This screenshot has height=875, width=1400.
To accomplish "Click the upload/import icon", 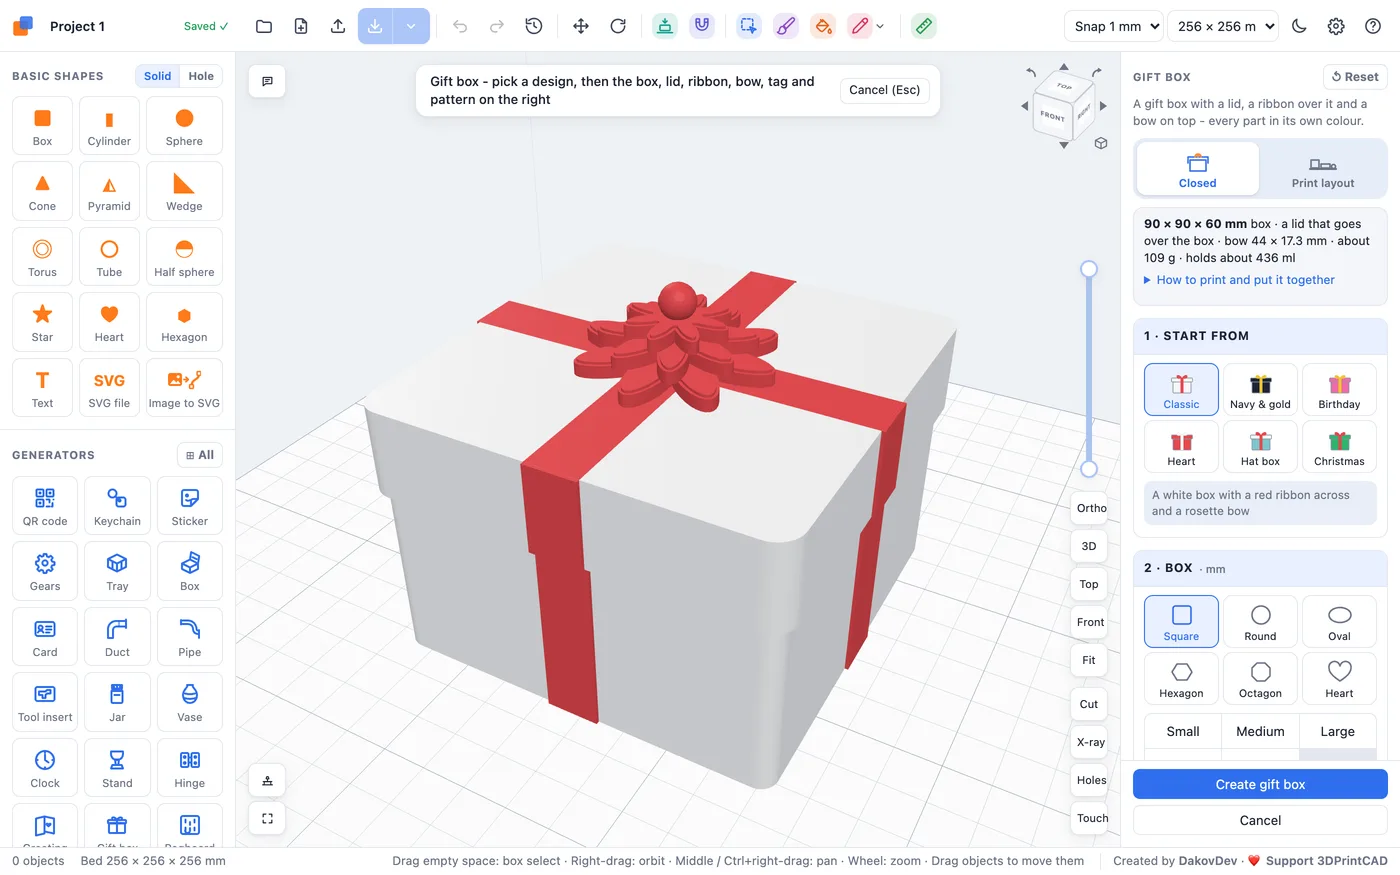I will (338, 26).
